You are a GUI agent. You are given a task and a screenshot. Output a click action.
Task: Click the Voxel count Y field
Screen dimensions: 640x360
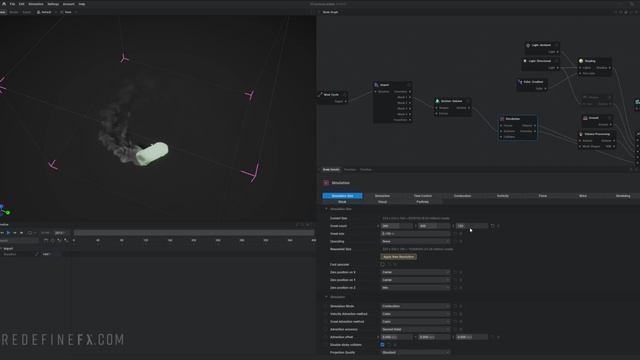(434, 226)
